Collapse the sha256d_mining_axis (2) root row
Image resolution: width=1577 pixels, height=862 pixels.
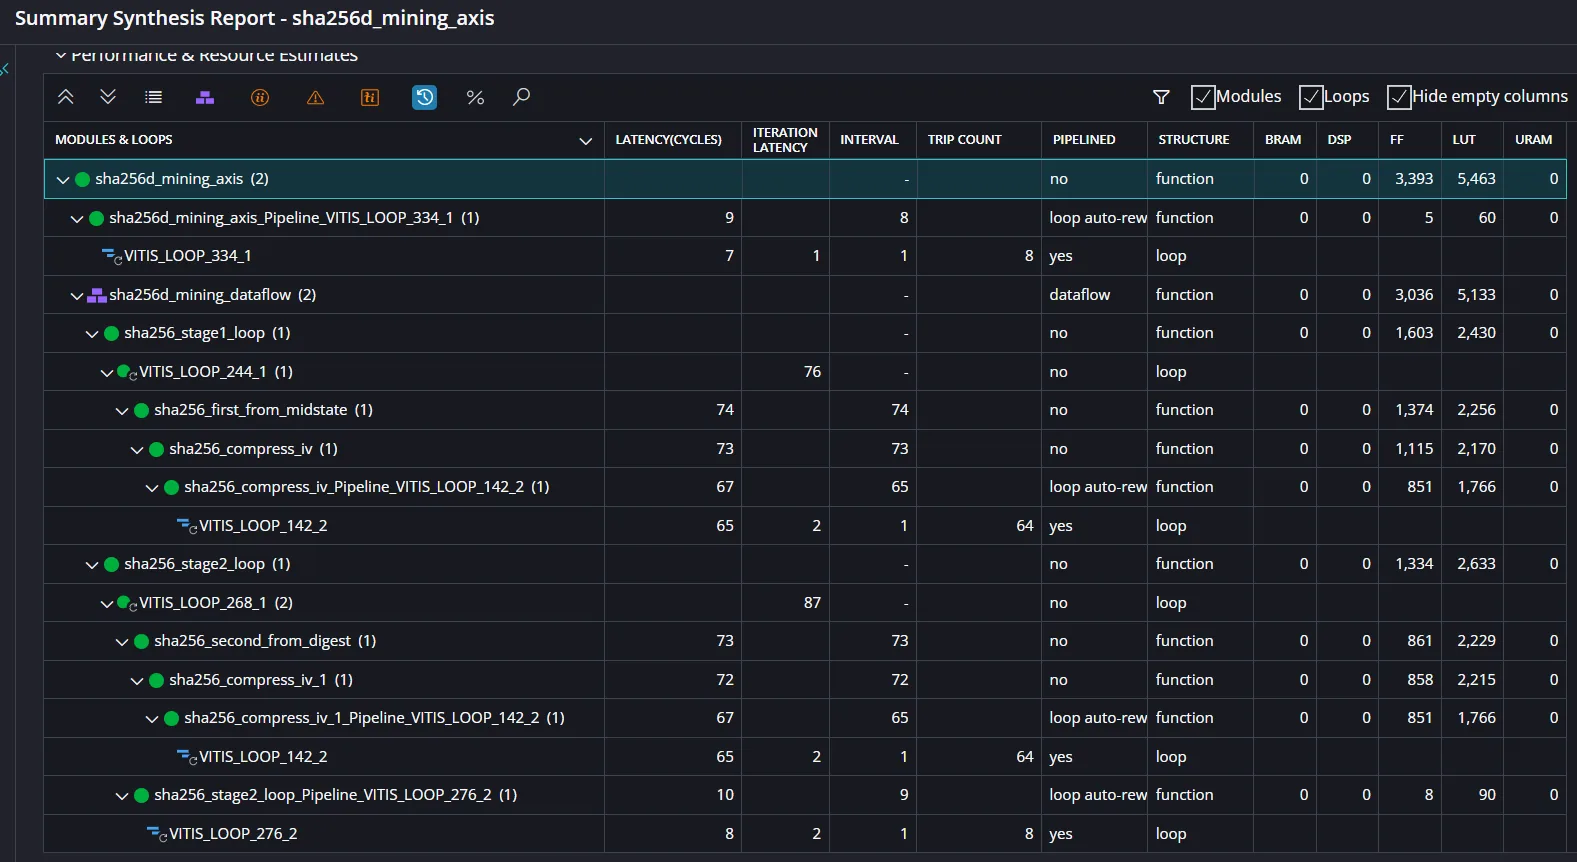point(63,180)
